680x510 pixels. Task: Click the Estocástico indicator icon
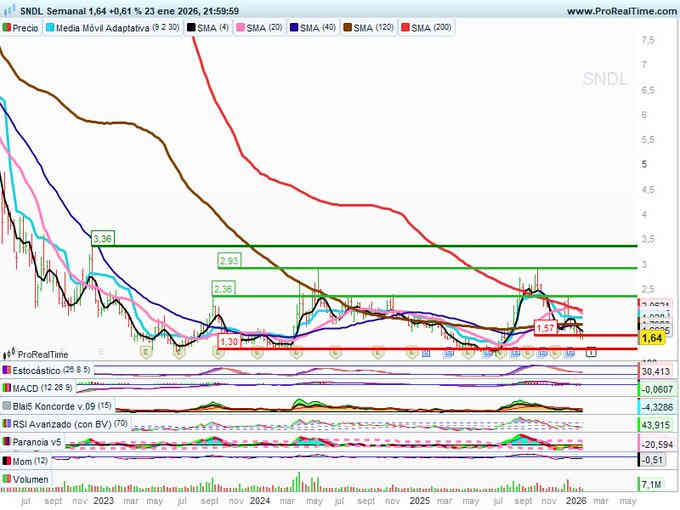point(8,370)
